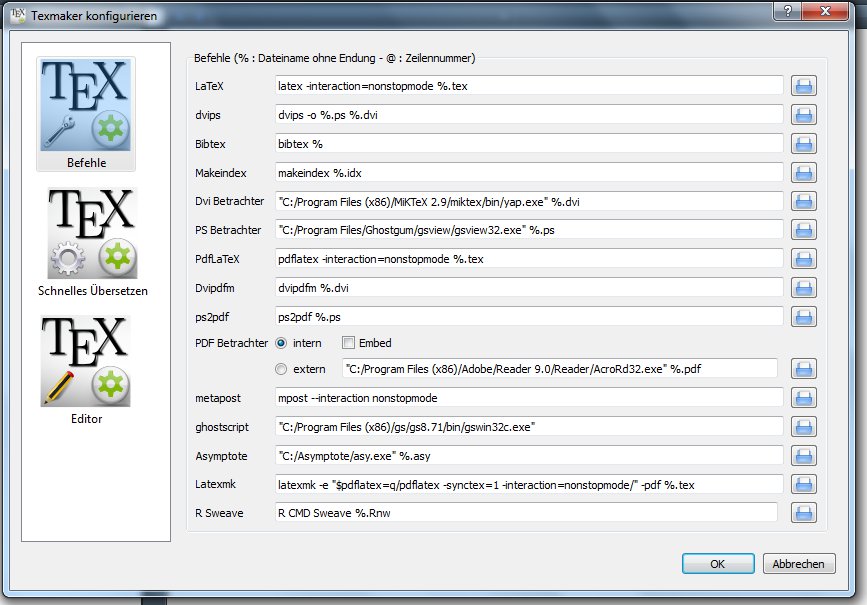This screenshot has width=867, height=605.
Task: Edit the LaTeX command field
Action: pos(529,86)
